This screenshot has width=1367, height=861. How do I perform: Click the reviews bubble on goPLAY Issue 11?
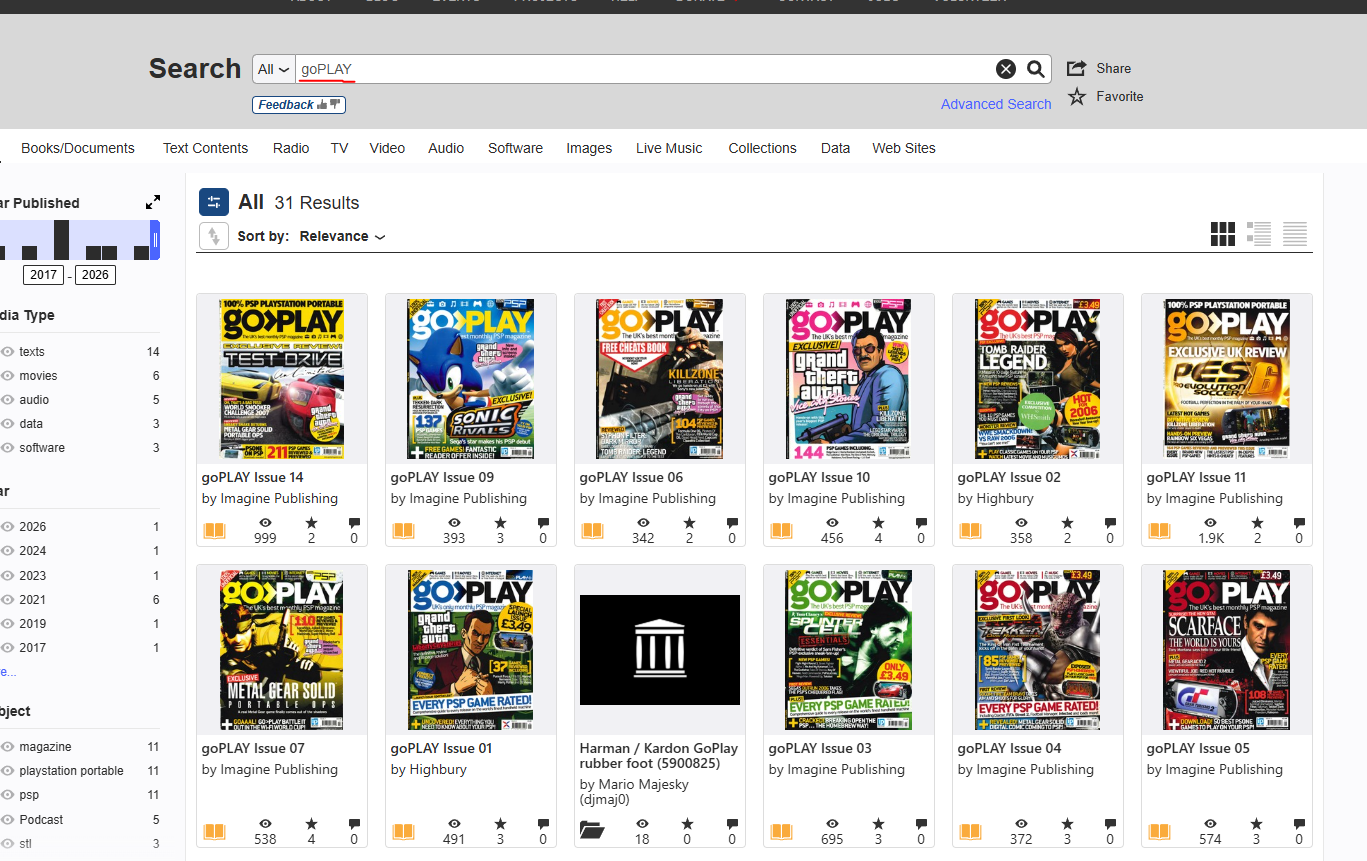1299,523
